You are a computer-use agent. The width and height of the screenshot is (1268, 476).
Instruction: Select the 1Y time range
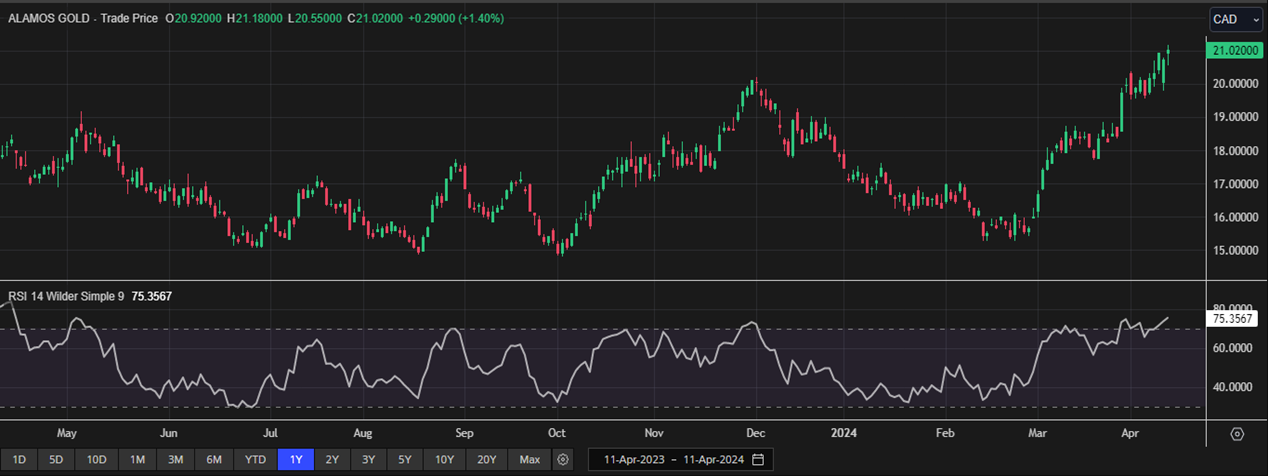296,459
